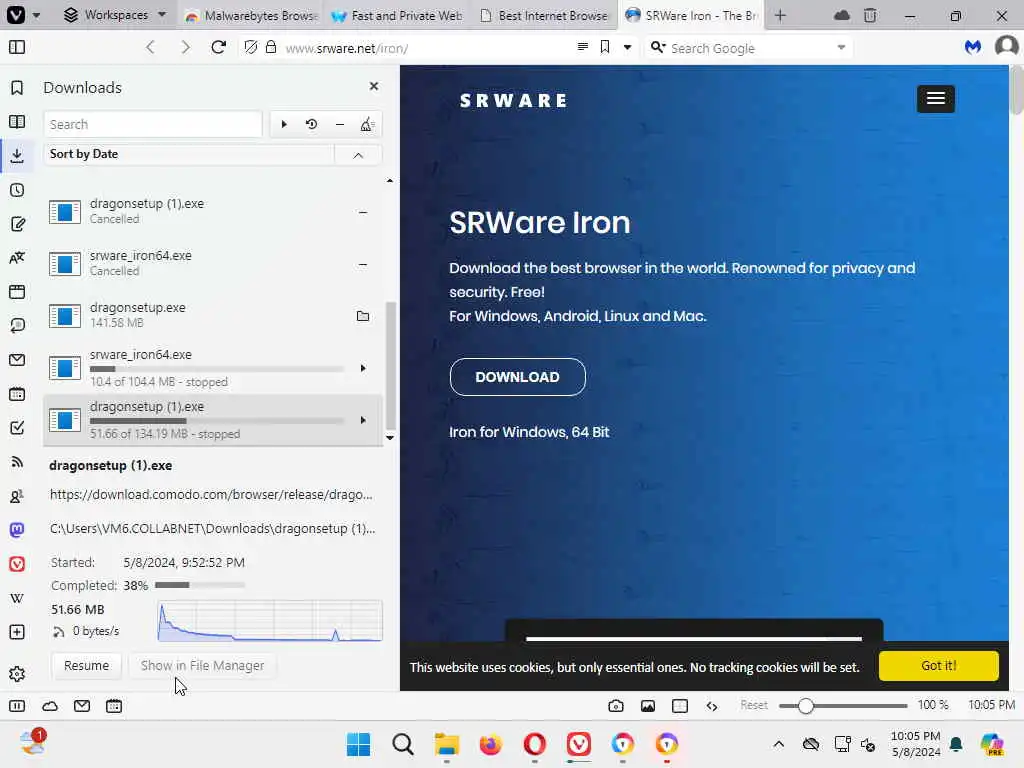1024x768 pixels.
Task: Open the Feeds panel RSS icon
Action: point(17,462)
